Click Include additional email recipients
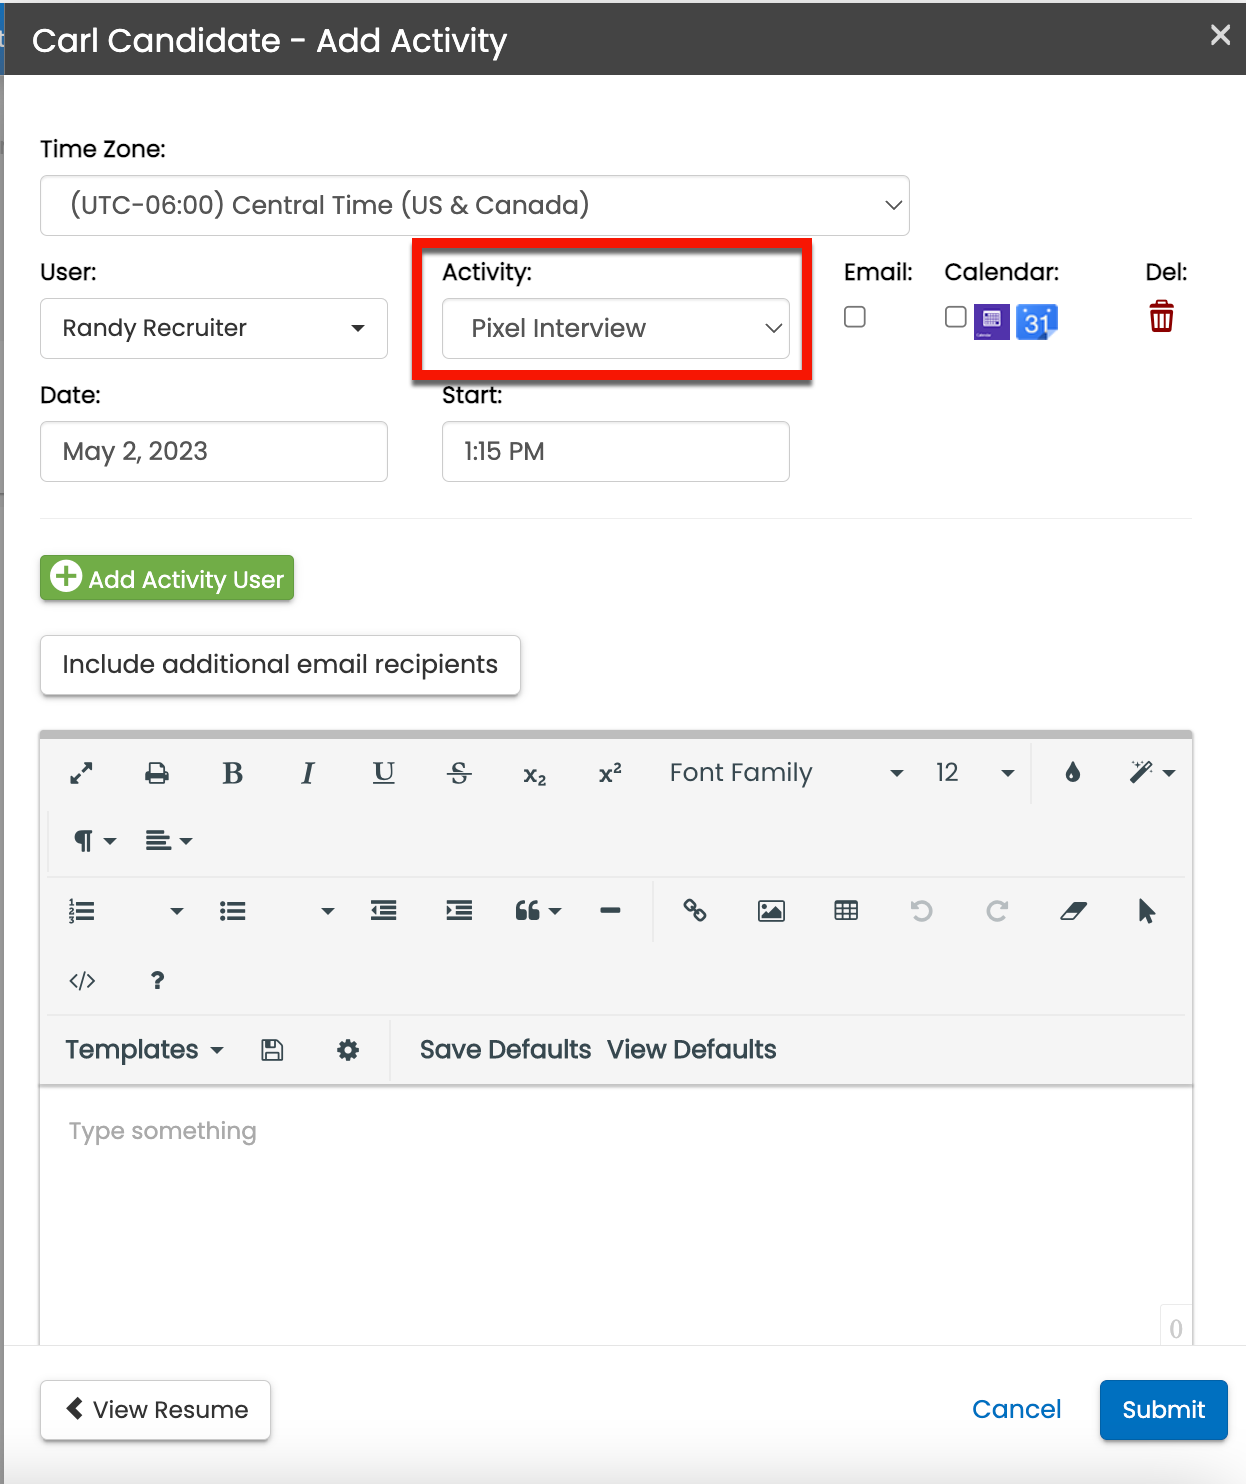The width and height of the screenshot is (1246, 1484). pos(280,665)
